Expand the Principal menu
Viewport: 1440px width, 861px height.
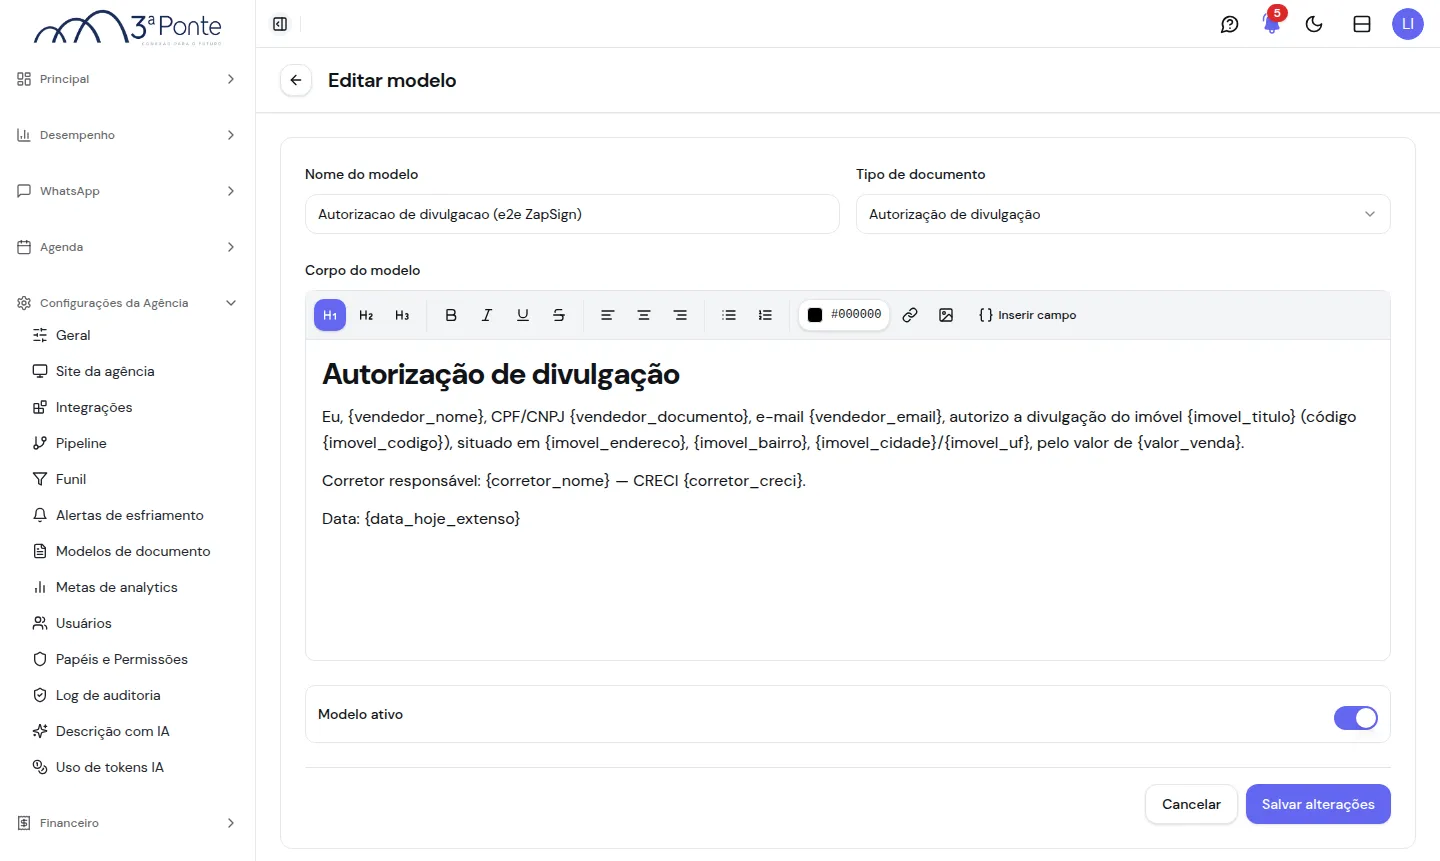127,79
